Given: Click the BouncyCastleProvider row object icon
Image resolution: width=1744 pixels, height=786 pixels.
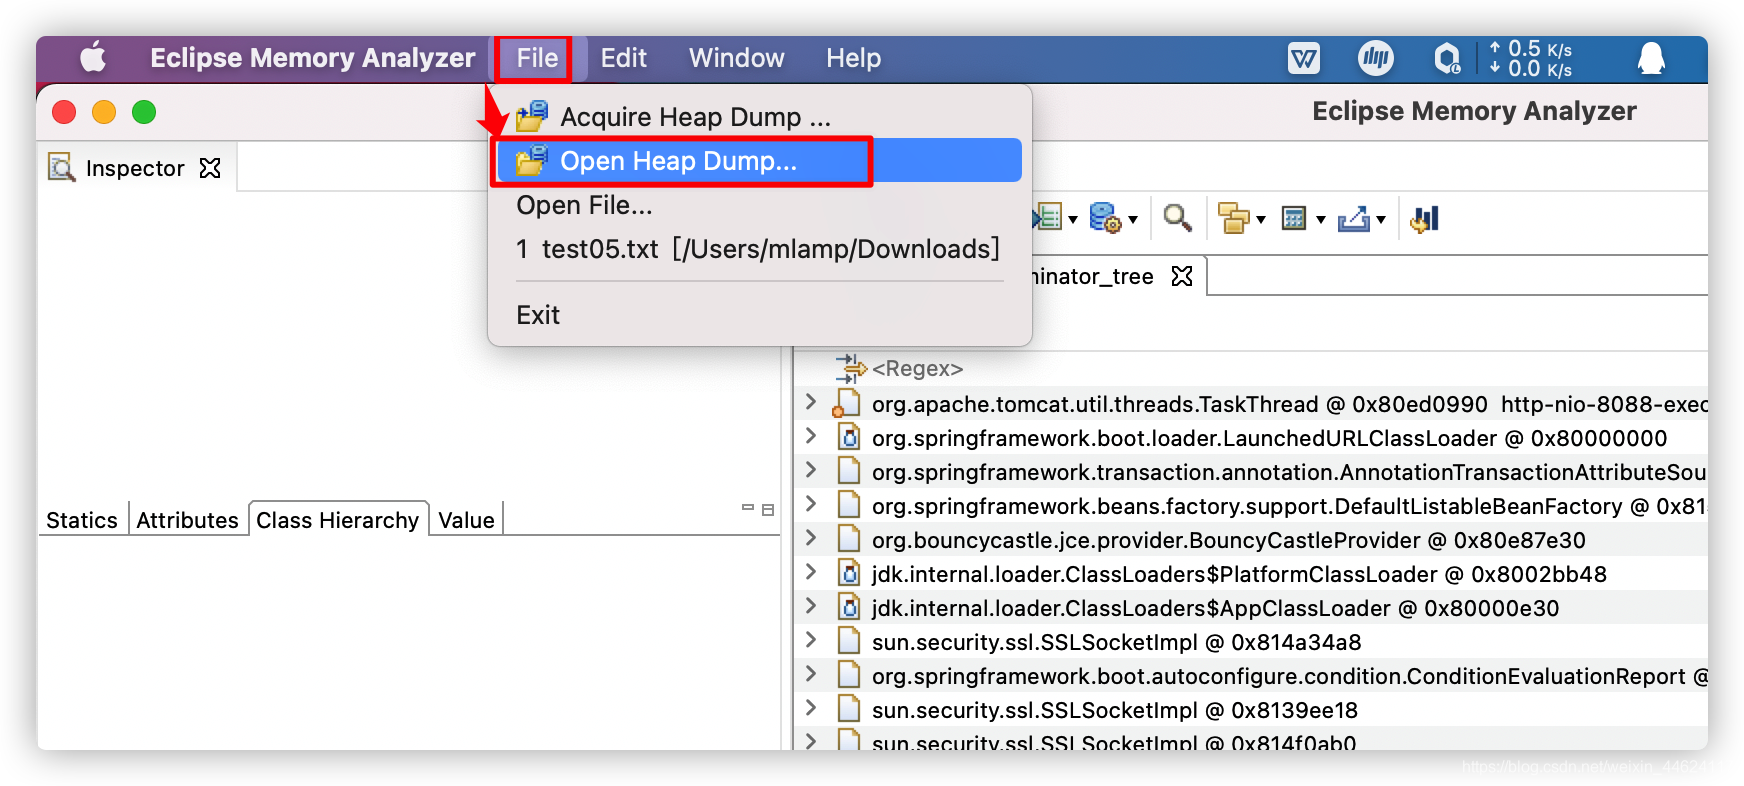Looking at the screenshot, I should [x=848, y=539].
